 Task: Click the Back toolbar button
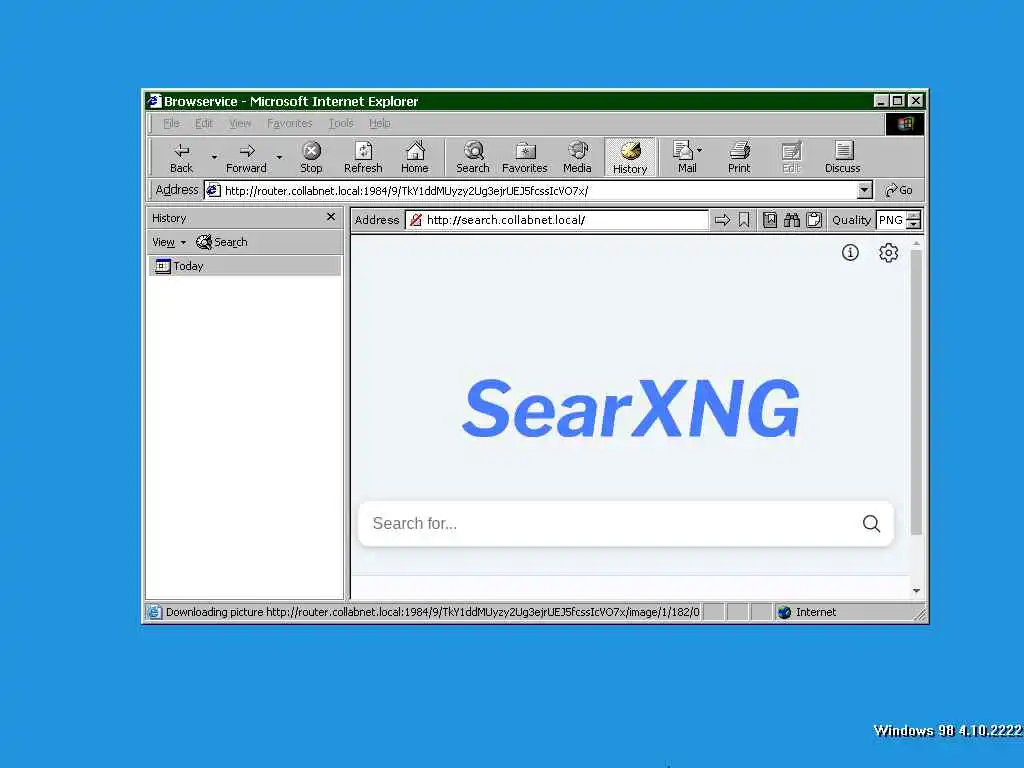pos(182,158)
